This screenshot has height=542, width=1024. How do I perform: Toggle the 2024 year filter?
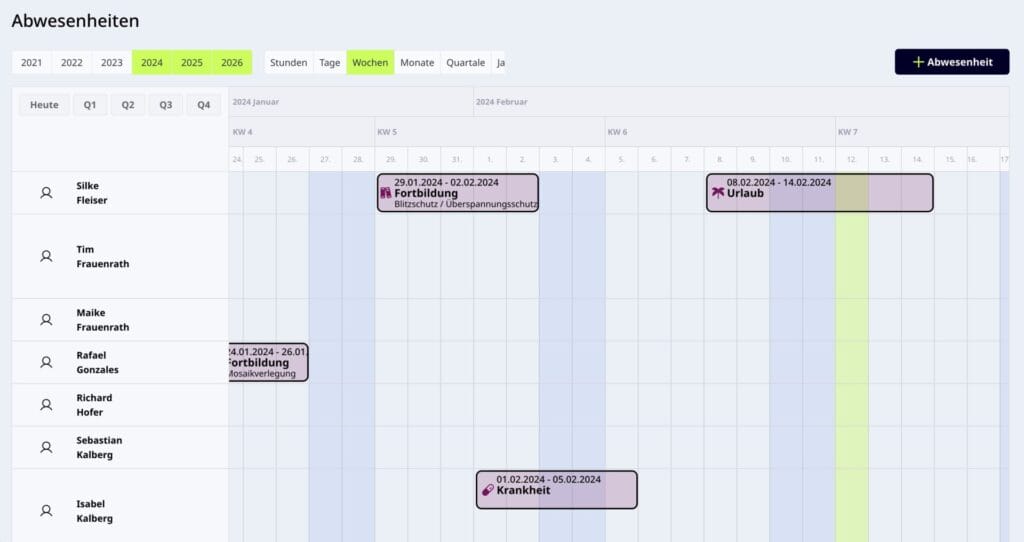point(152,62)
